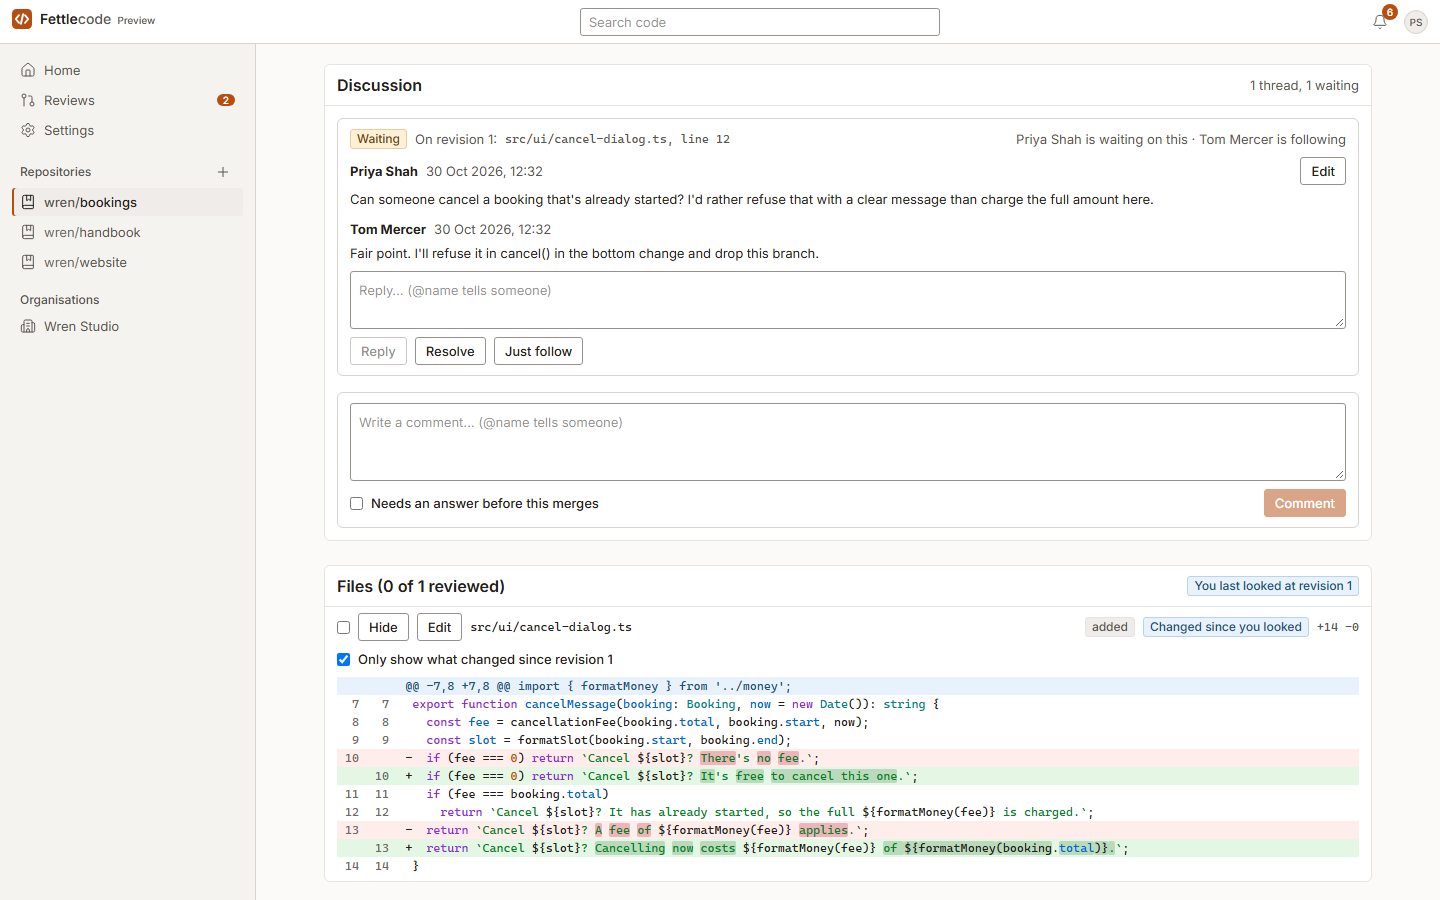Open the PS user avatar menu
Image resolution: width=1440 pixels, height=900 pixels.
1416,22
